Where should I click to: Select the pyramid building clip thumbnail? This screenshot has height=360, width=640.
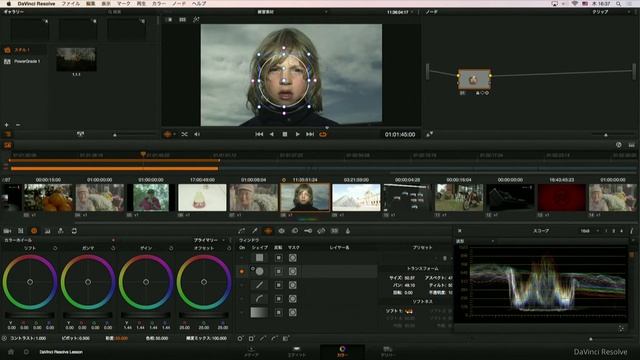[356, 198]
